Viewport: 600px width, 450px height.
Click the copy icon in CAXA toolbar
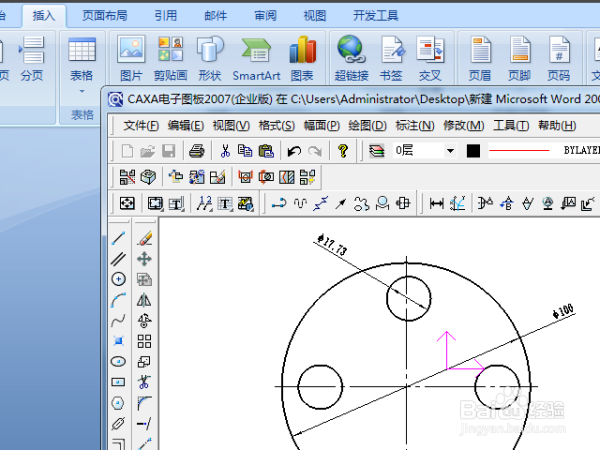[x=245, y=151]
